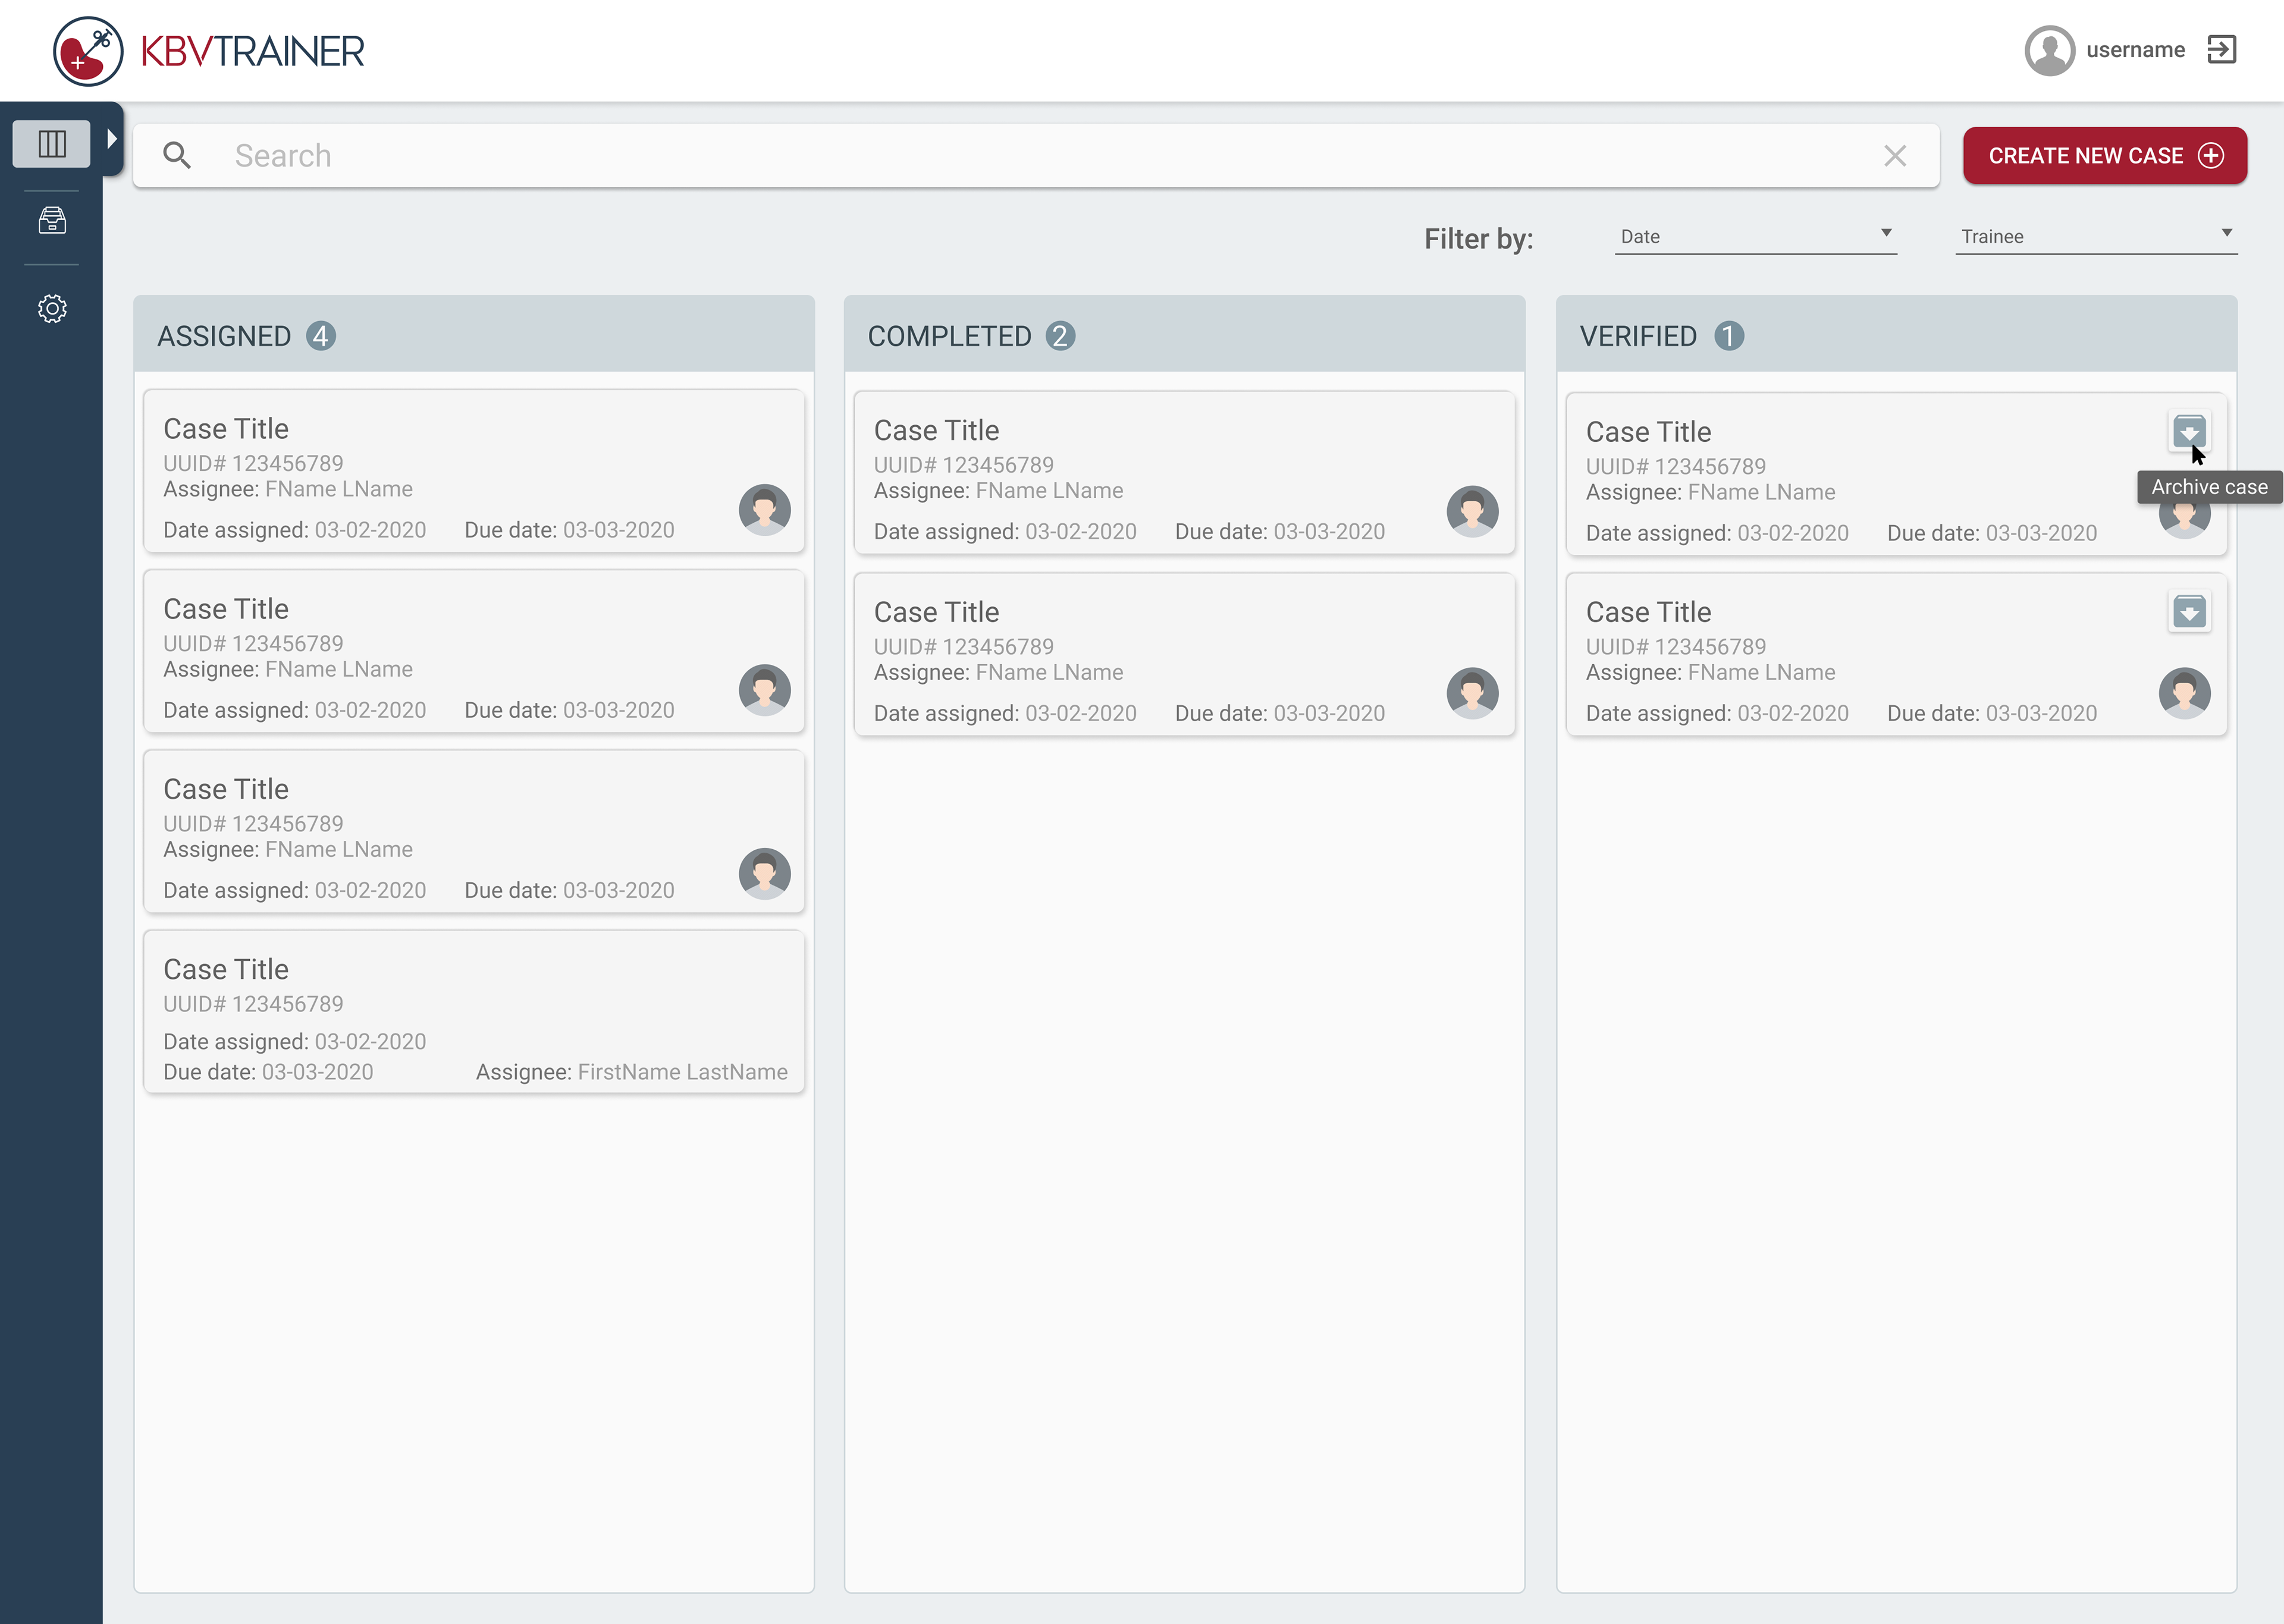
Task: Open the second Verified case title
Action: coord(1648,612)
